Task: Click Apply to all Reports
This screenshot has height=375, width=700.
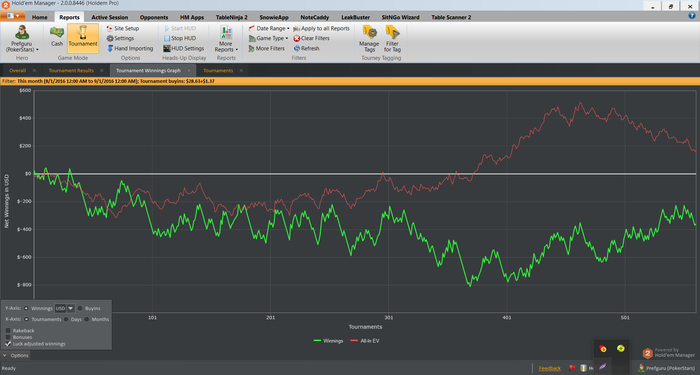Action: tap(321, 28)
